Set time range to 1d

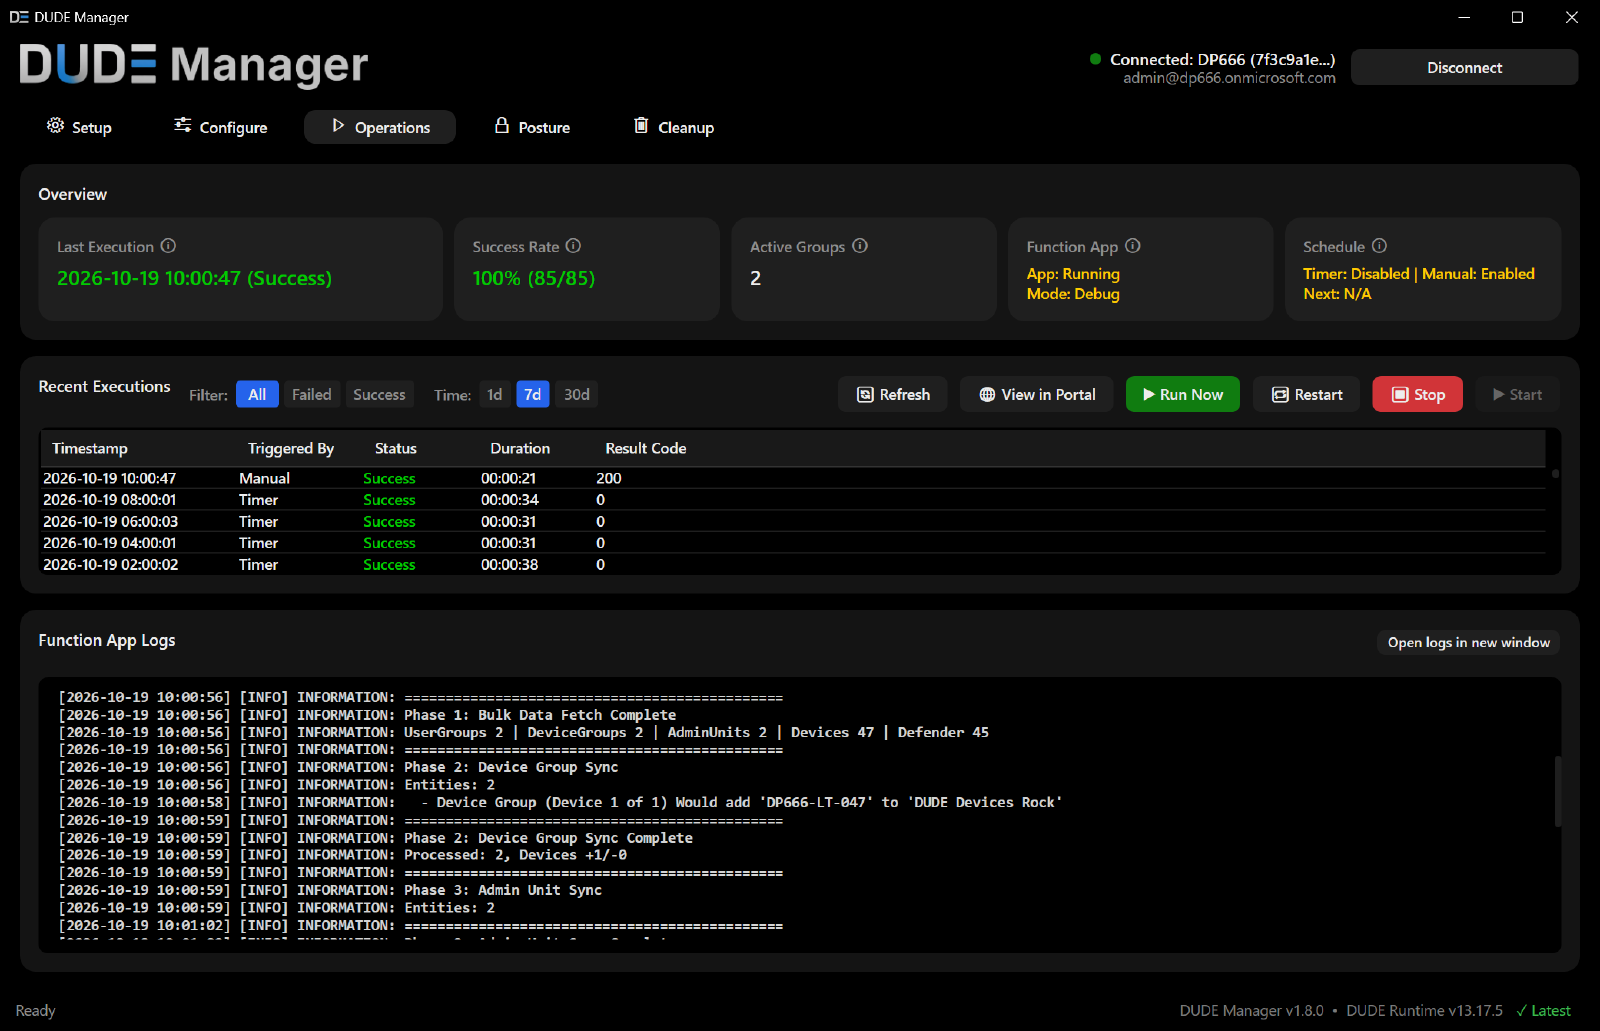pos(494,394)
